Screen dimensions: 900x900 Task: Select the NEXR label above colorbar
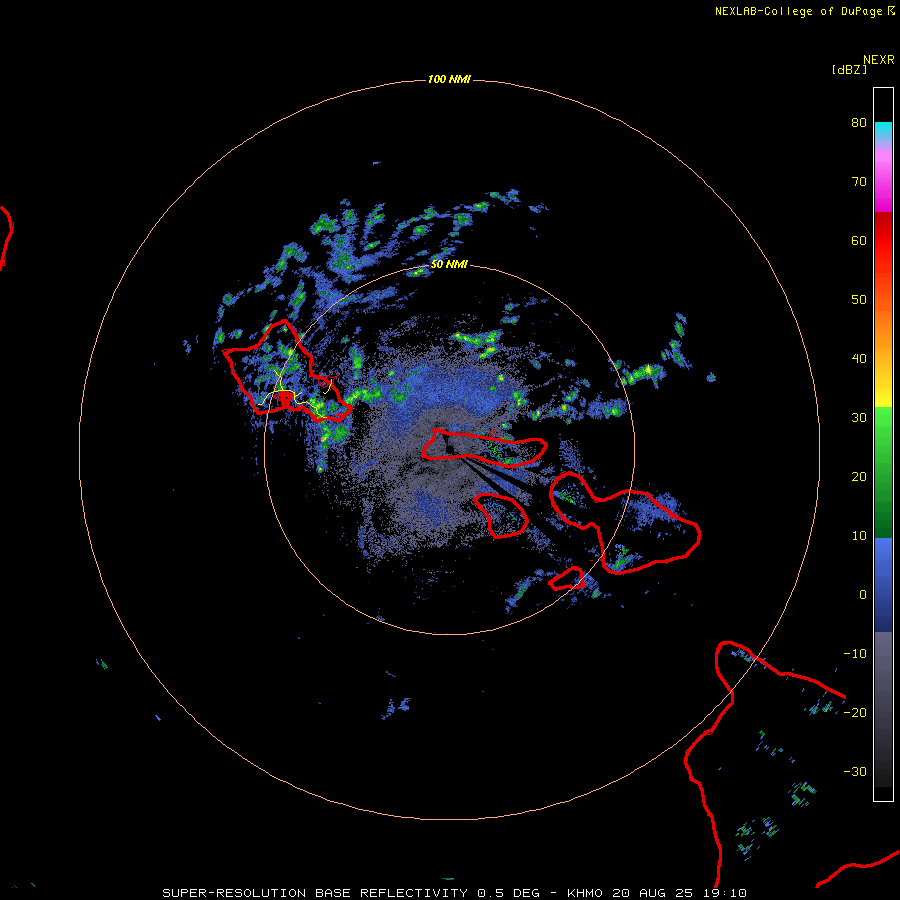878,60
